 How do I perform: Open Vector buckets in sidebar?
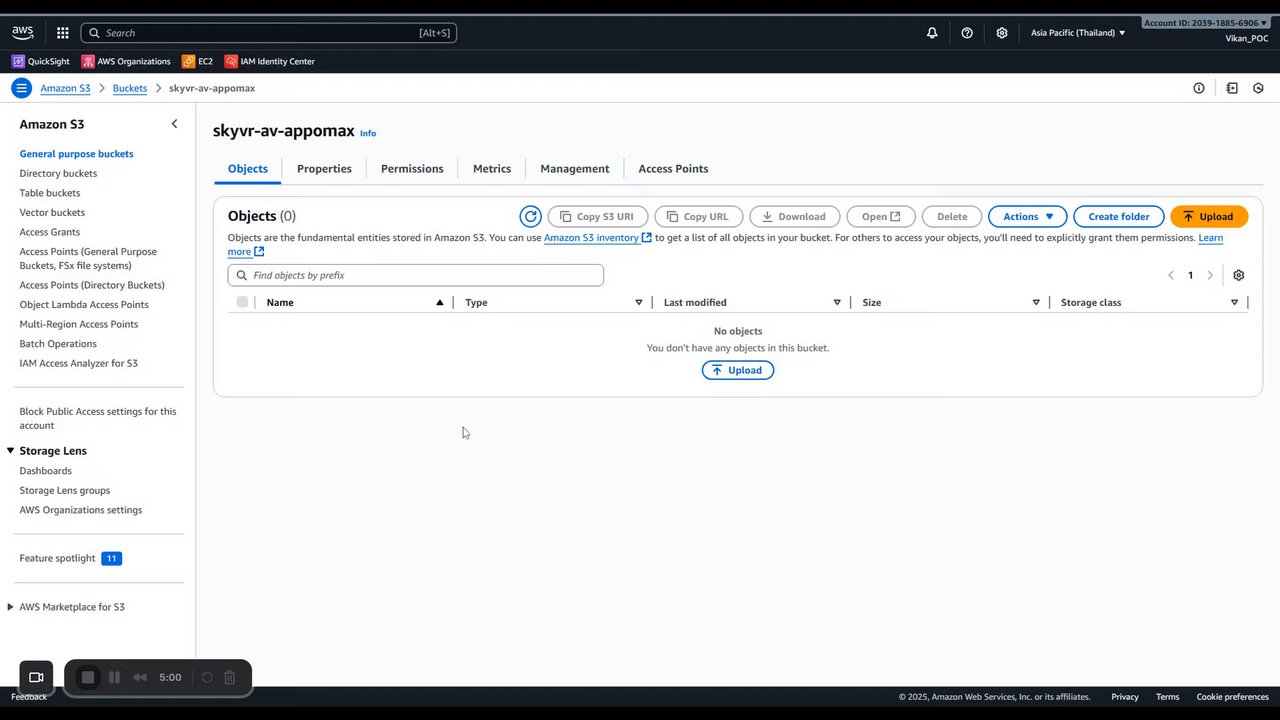tap(52, 212)
